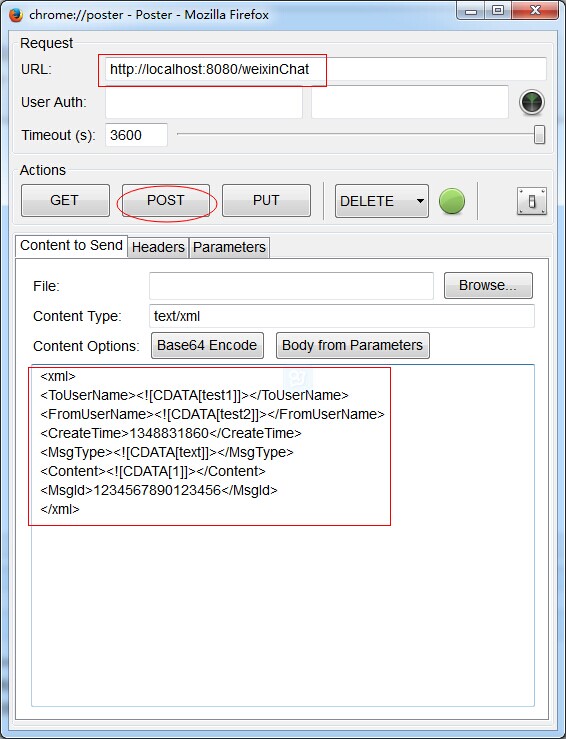Click the green send action button
Screen dimensions: 566x739
[x=452, y=201]
